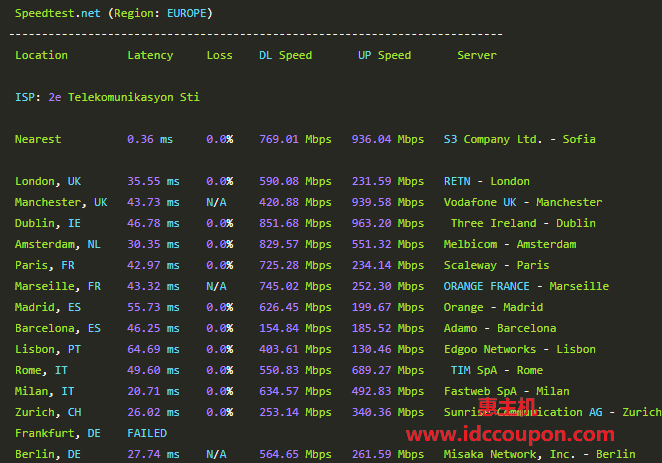Click Marseille download '745.02 Mbps'

point(295,286)
